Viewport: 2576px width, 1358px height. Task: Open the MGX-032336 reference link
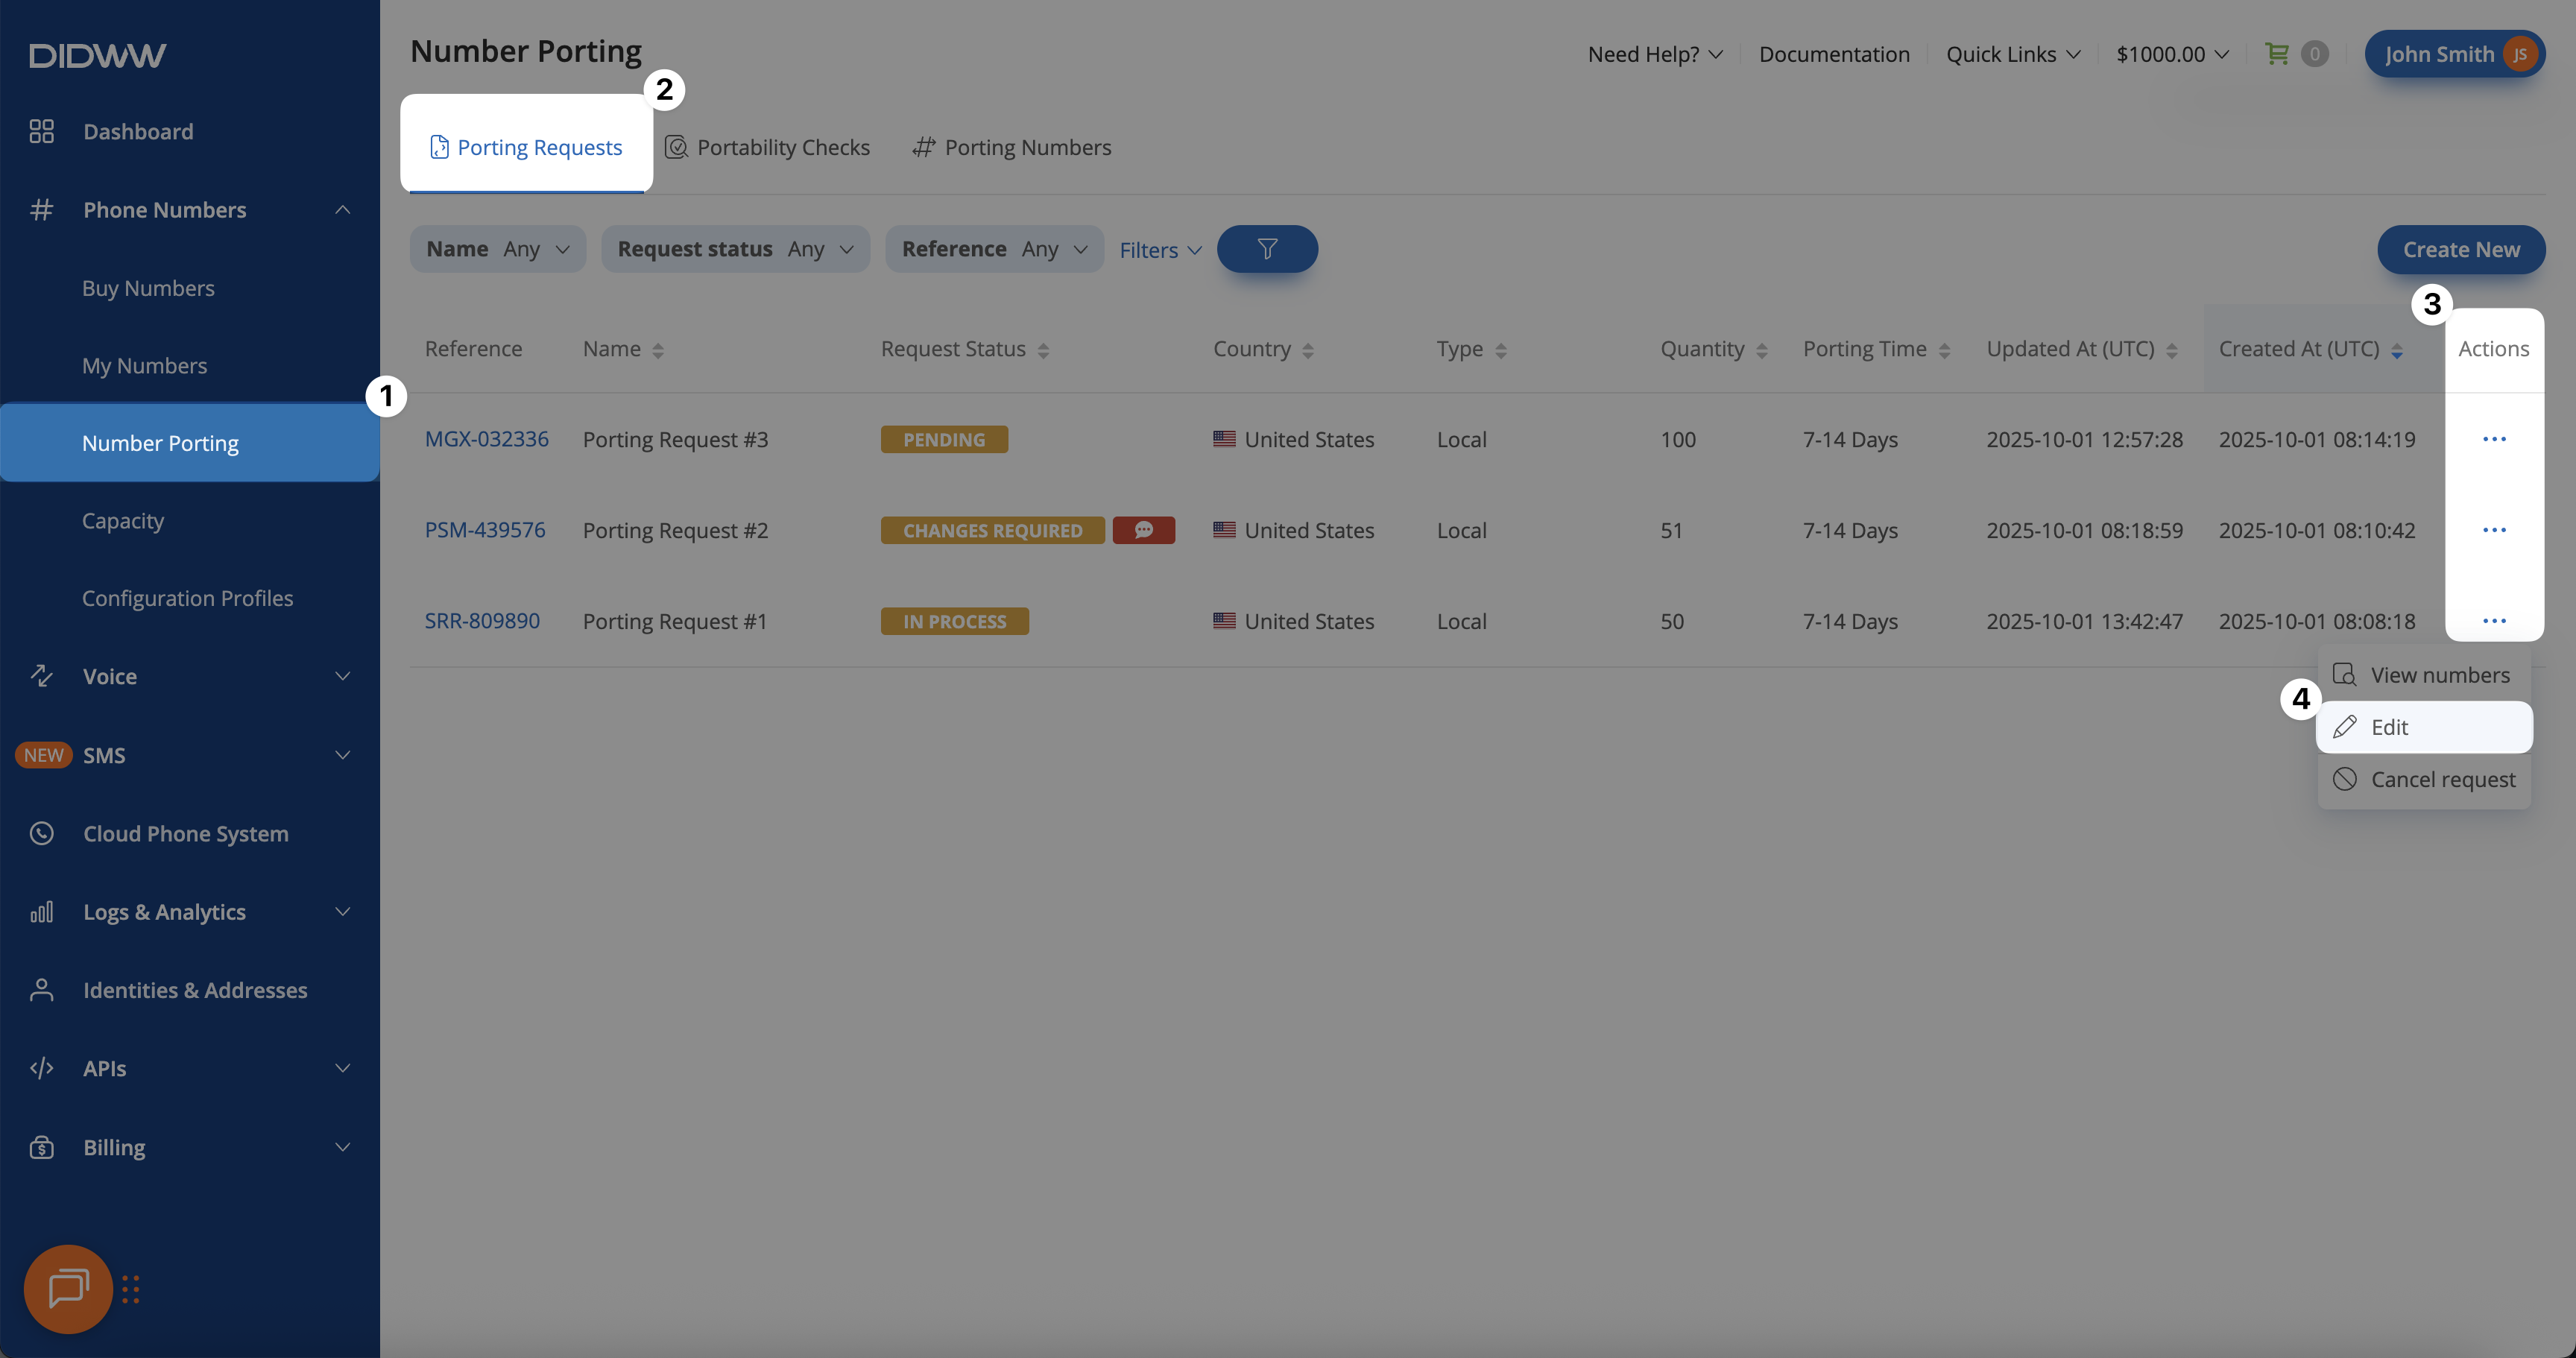tap(486, 439)
